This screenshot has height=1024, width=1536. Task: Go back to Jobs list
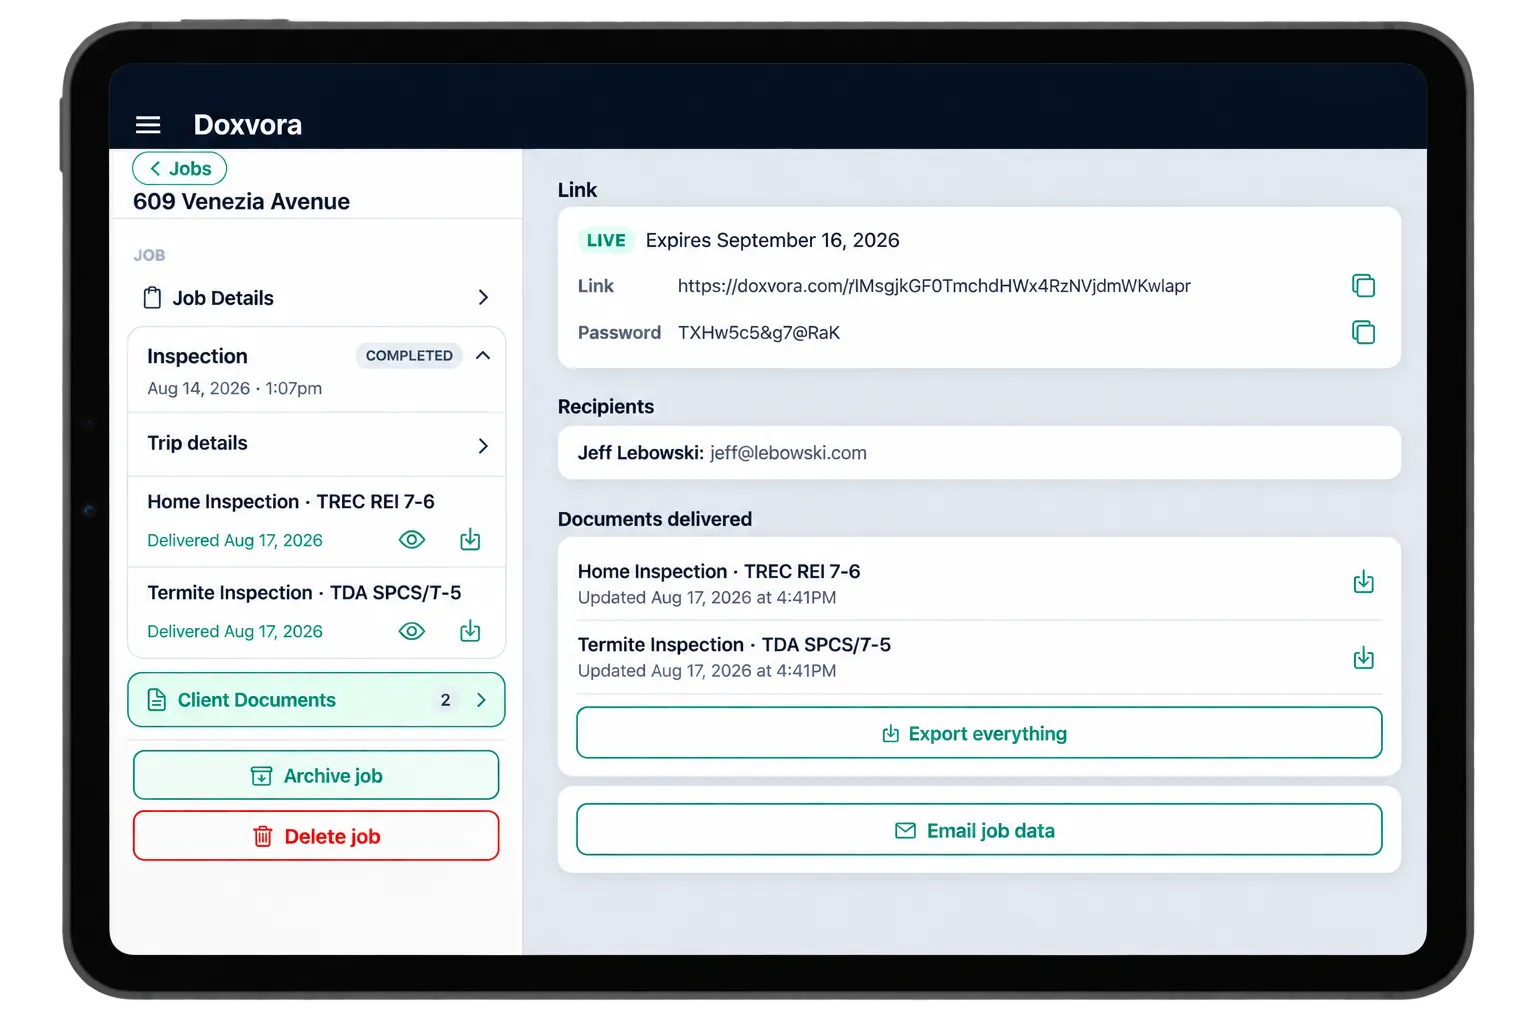pos(180,169)
